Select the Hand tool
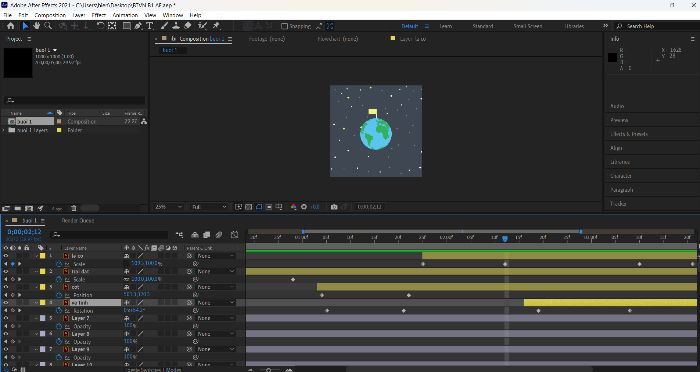700x372 pixels. point(37,26)
